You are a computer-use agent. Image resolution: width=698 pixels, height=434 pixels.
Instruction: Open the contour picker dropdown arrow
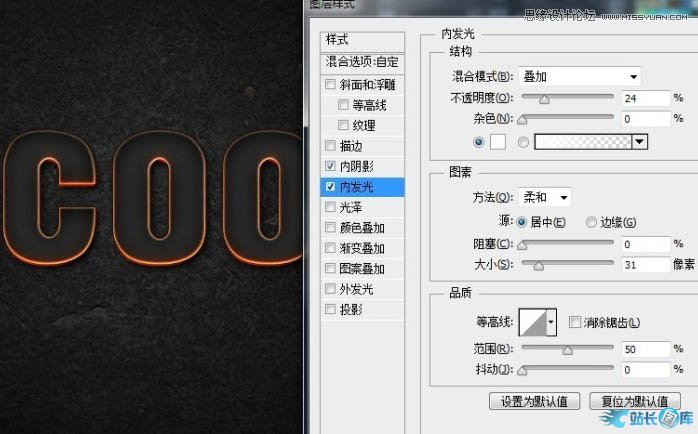click(x=551, y=323)
